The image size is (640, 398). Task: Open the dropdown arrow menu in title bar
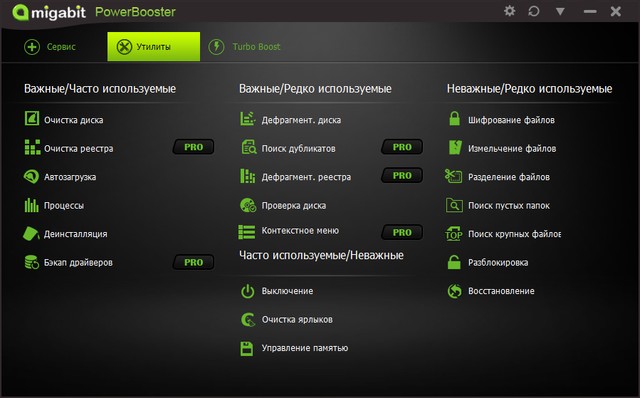[560, 11]
